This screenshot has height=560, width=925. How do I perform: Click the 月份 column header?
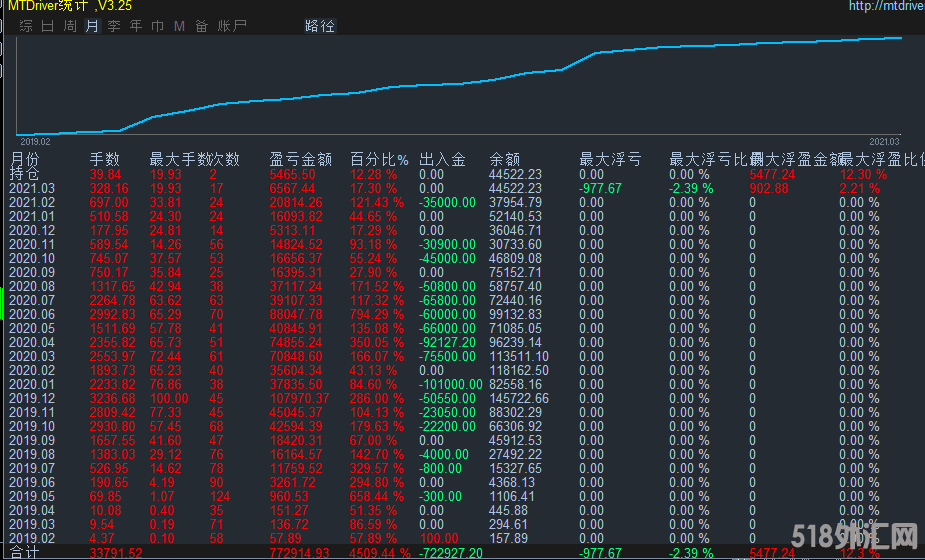[x=25, y=159]
